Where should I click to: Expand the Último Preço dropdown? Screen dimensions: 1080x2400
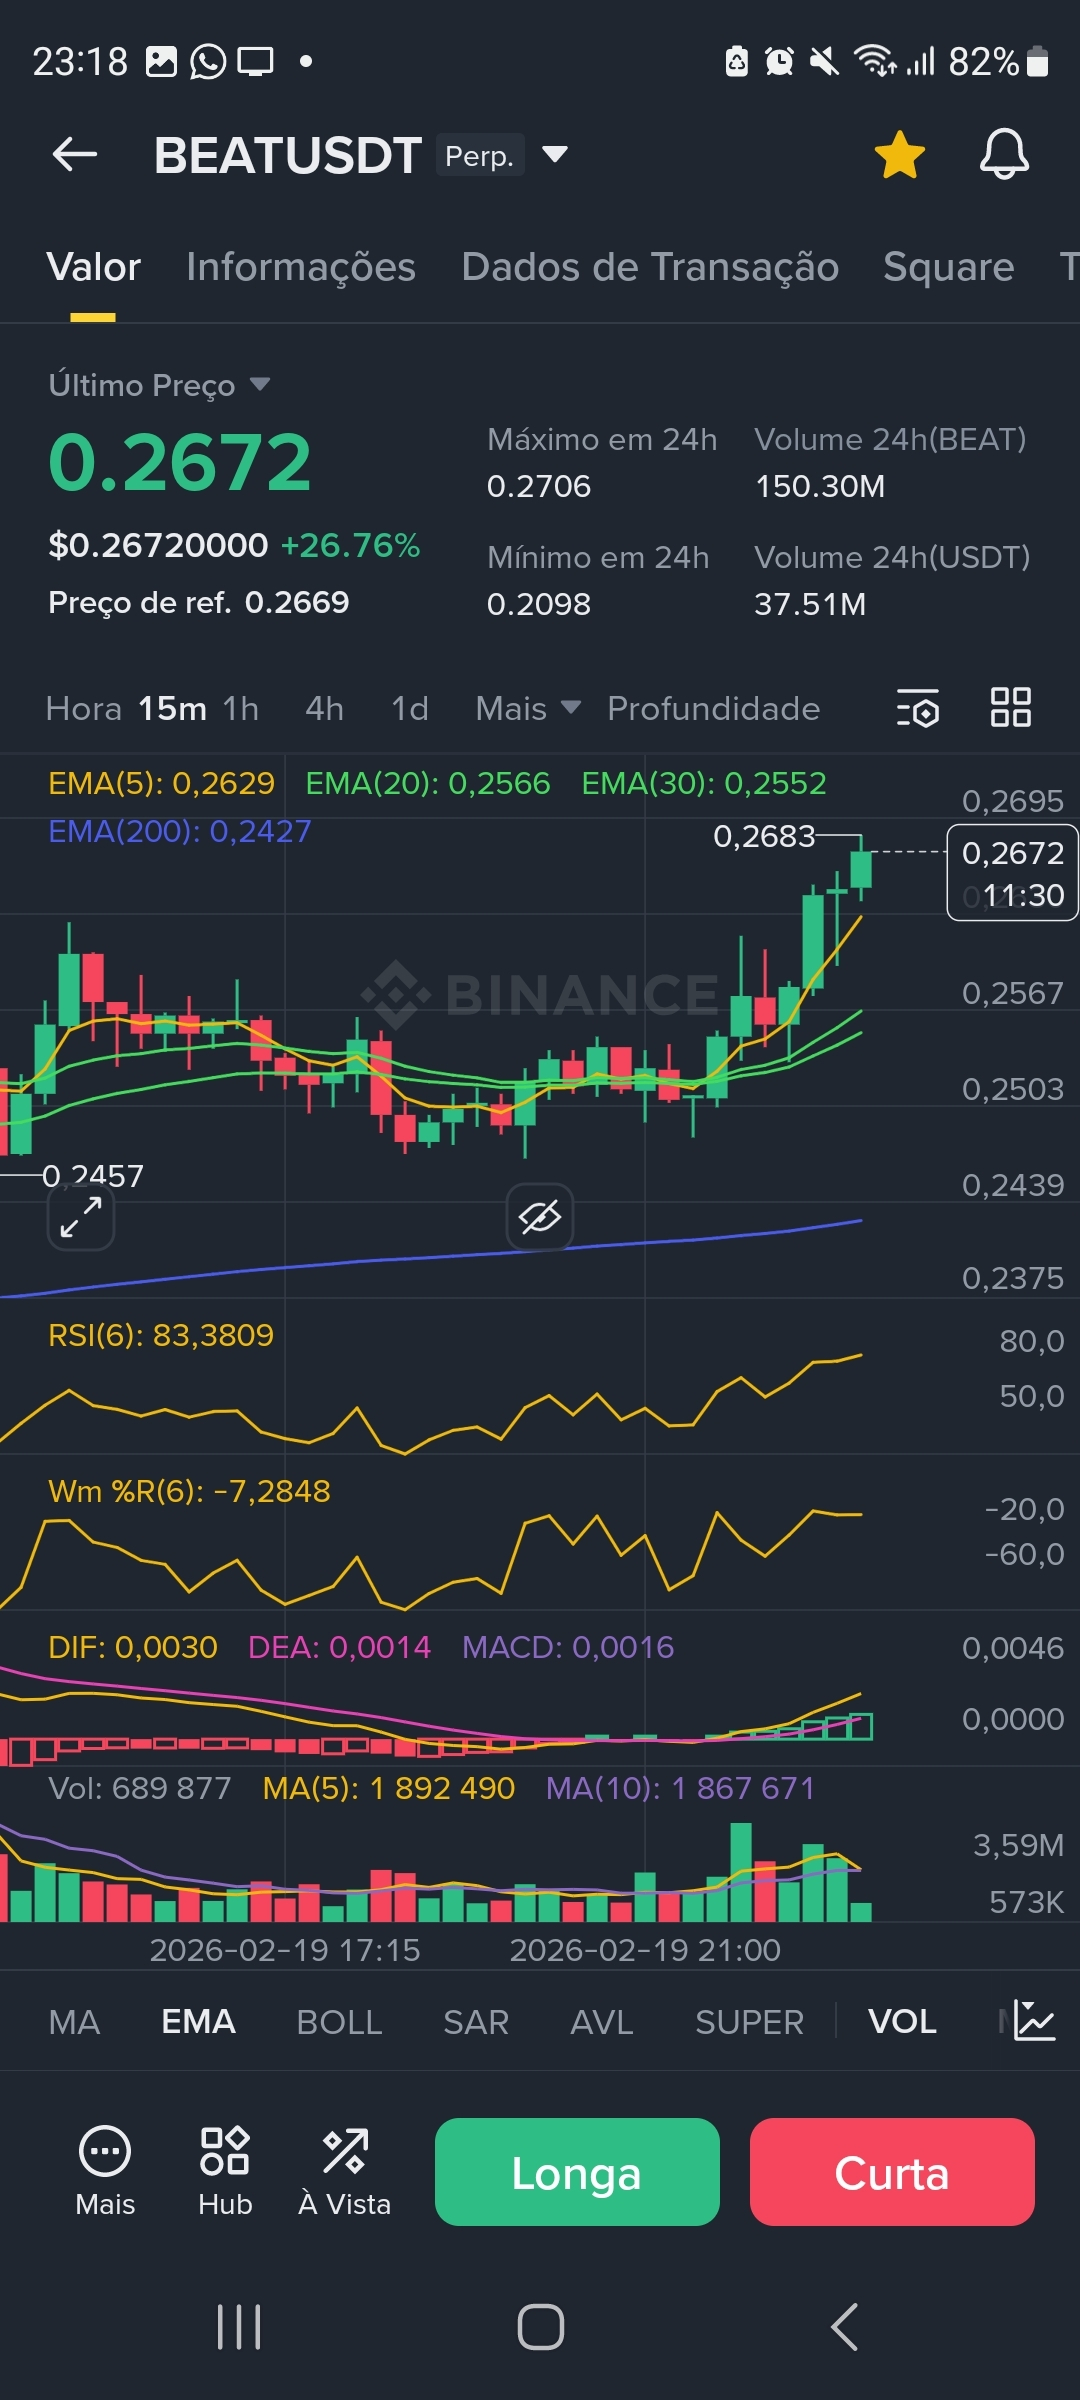260,384
